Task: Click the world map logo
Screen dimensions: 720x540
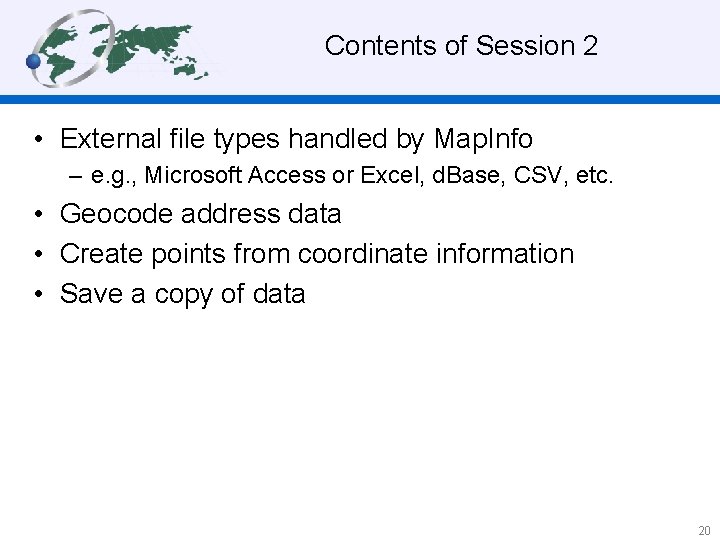Action: click(x=125, y=48)
